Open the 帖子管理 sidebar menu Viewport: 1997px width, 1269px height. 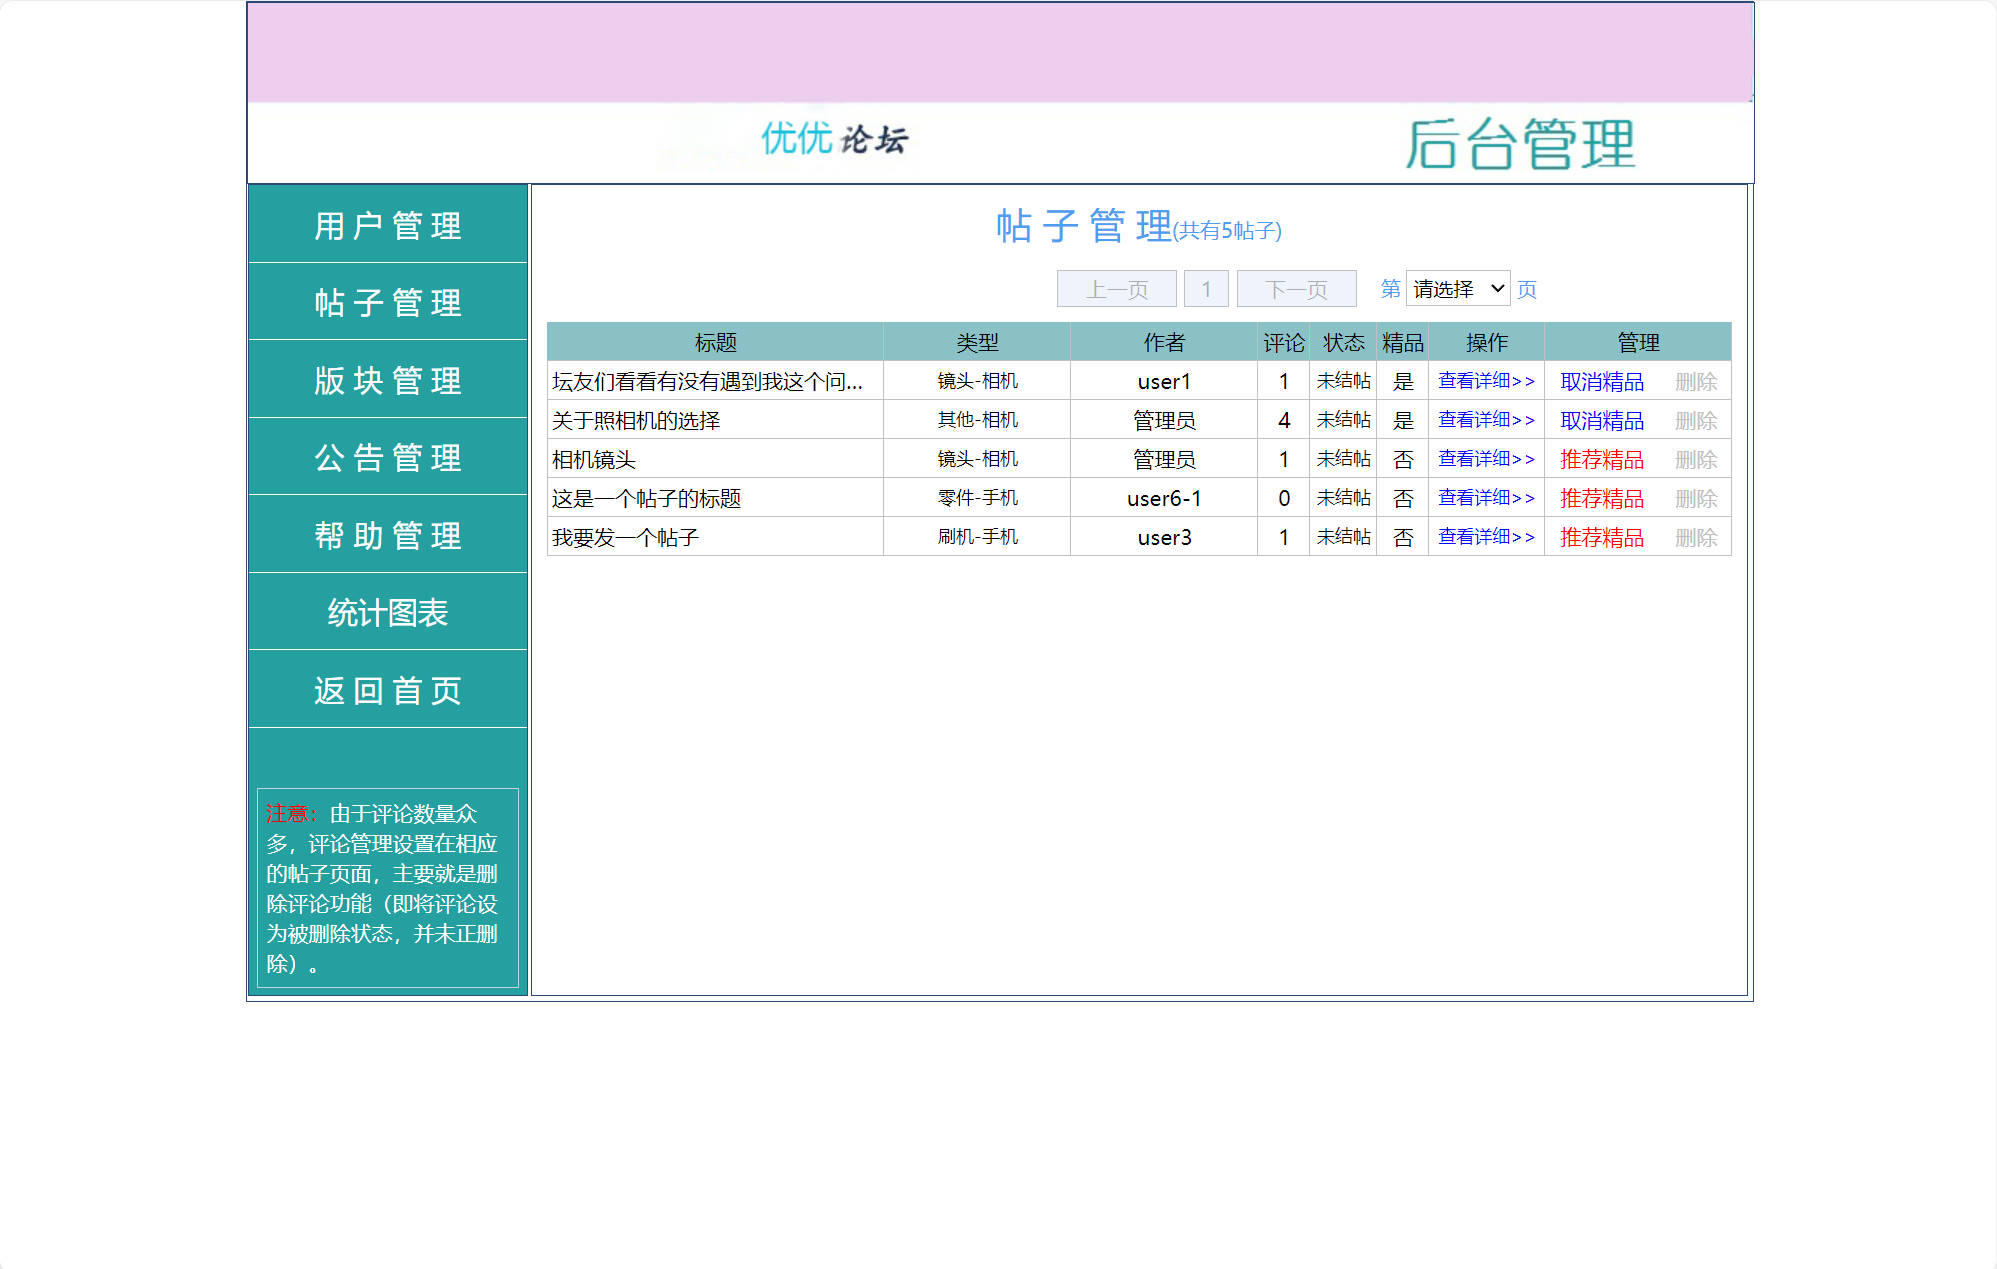click(387, 303)
